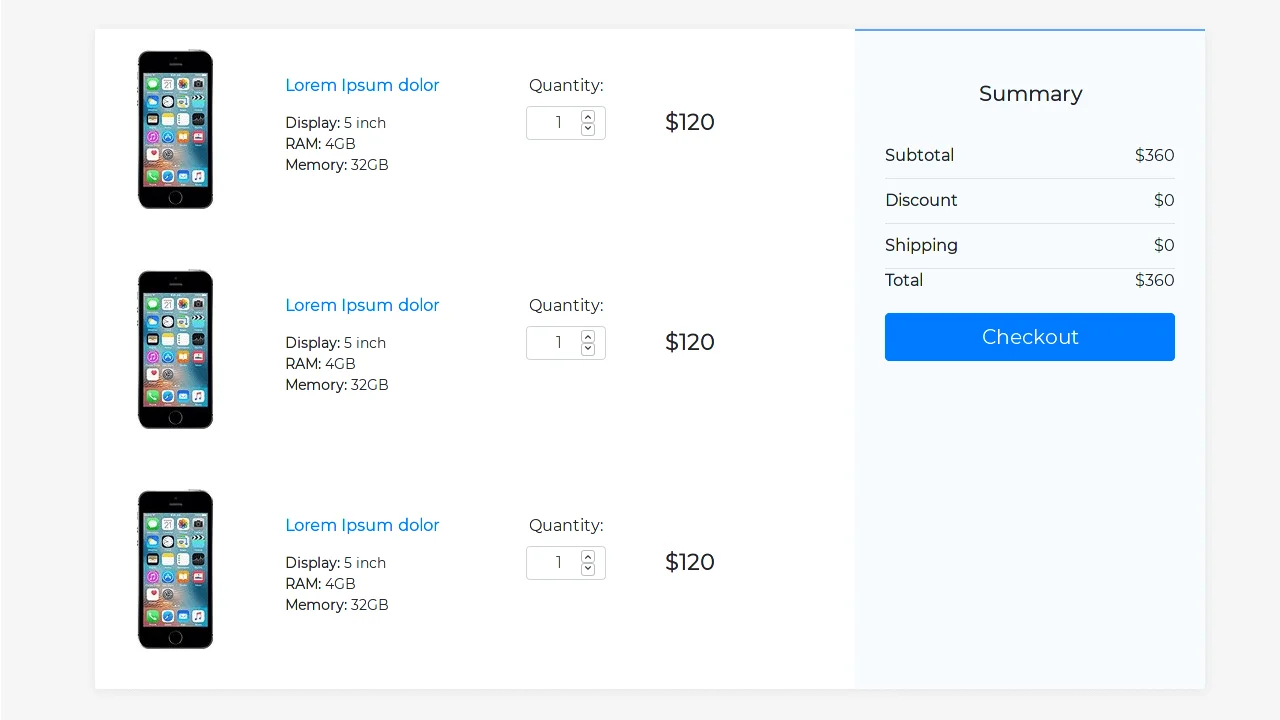This screenshot has height=720, width=1280.
Task: Click the Shipping row in the Summary
Action: click(1029, 245)
